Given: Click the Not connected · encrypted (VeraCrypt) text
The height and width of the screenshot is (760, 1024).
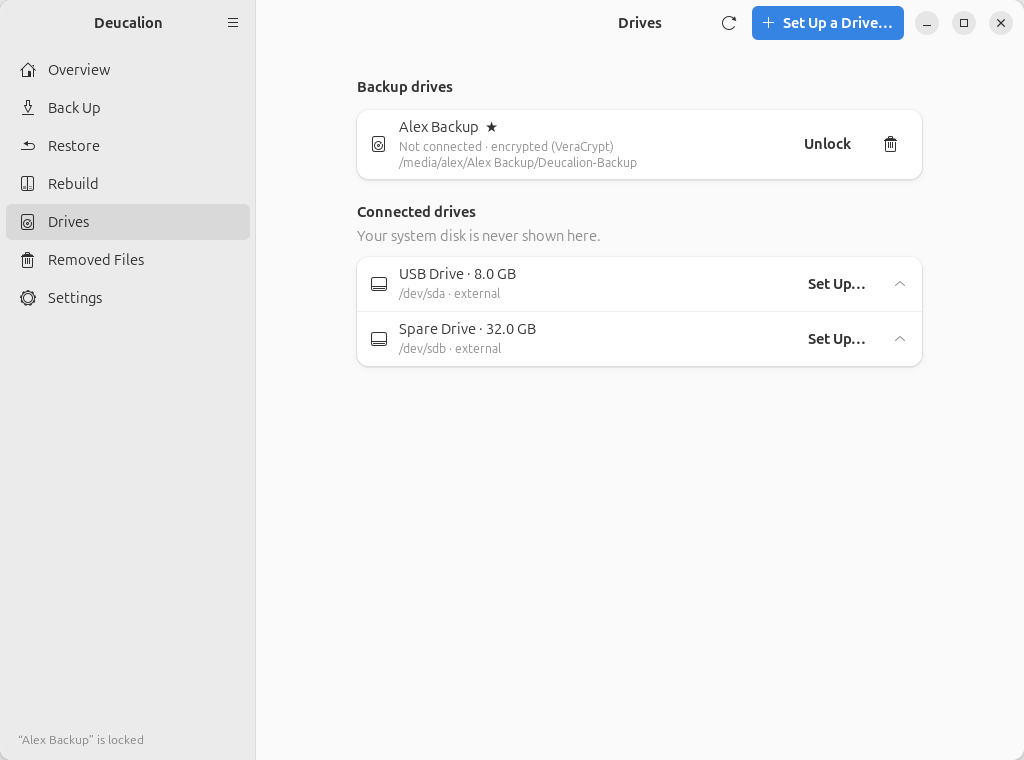Looking at the screenshot, I should point(506,146).
